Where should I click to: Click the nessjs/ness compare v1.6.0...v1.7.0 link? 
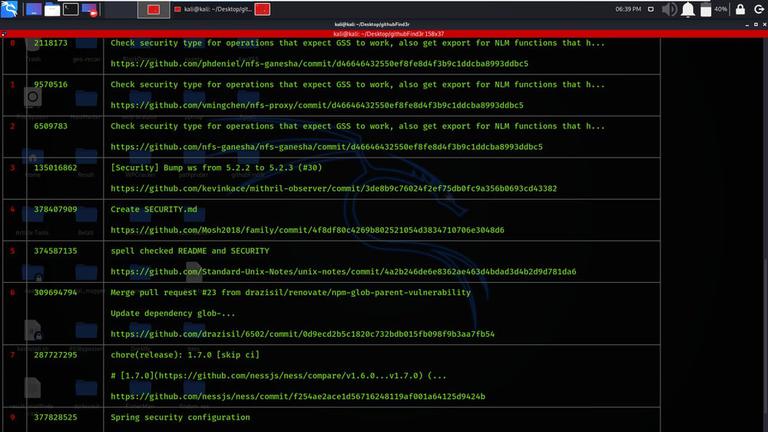point(288,376)
